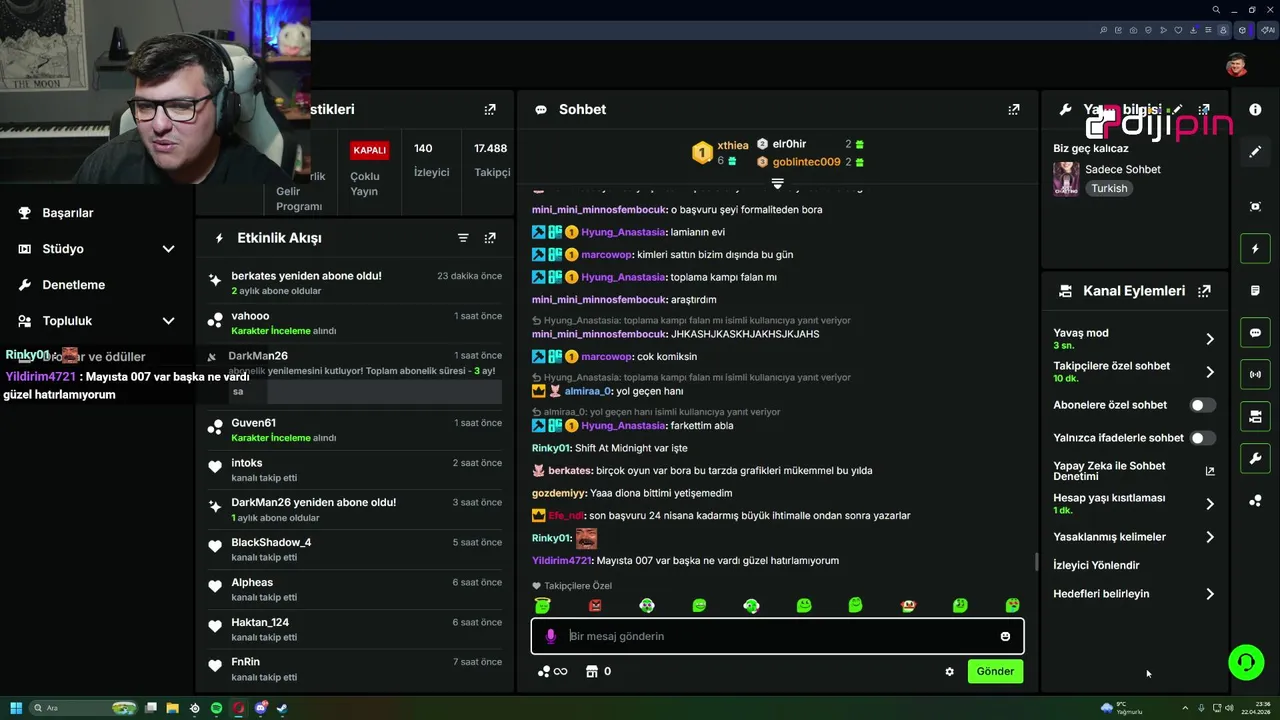Open the Windows Start menu

tap(16, 708)
